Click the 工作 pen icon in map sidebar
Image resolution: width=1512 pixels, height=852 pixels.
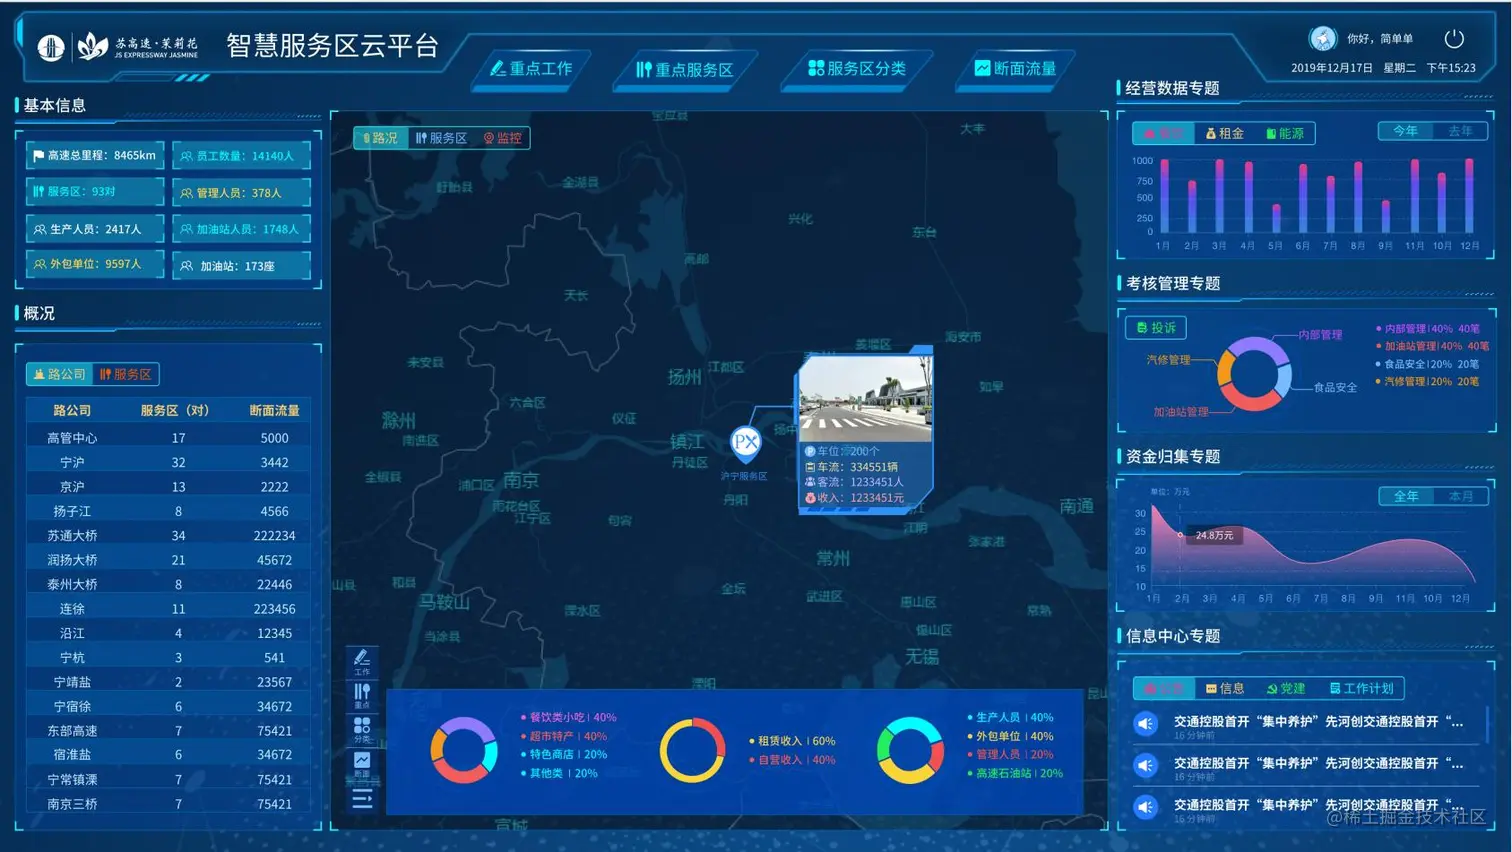point(362,661)
